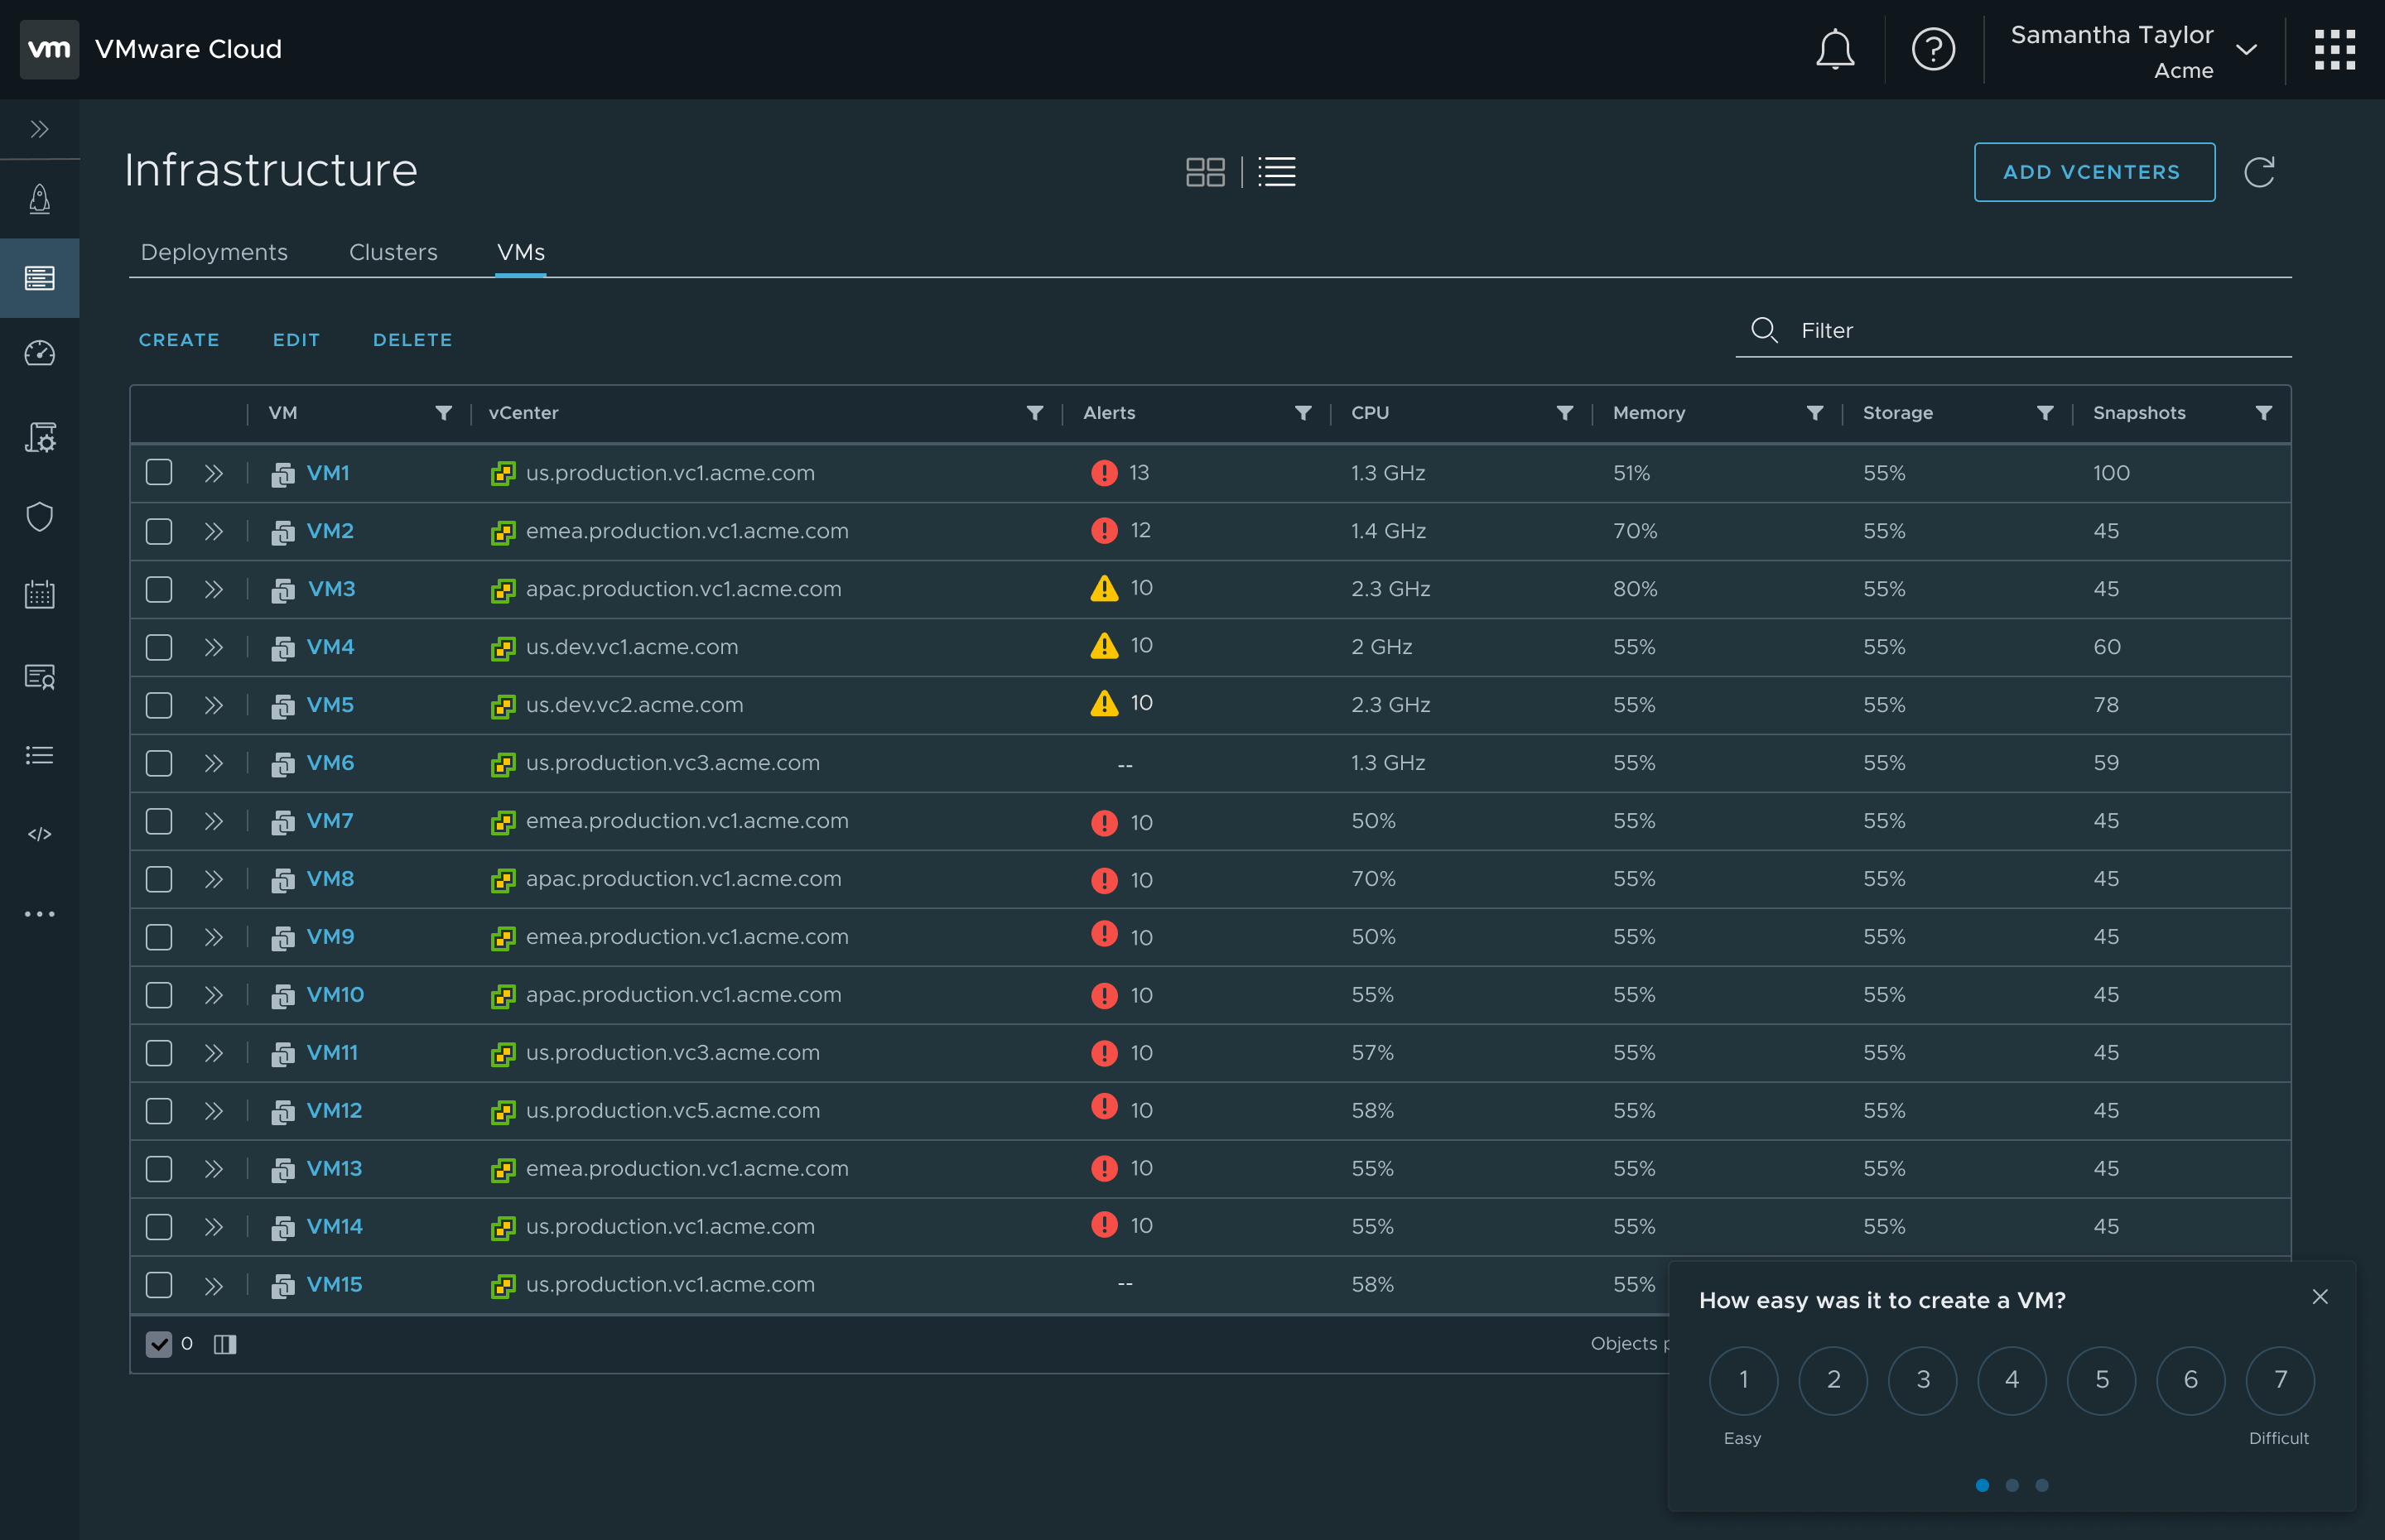Filter the Storage column
Image resolution: width=2385 pixels, height=1540 pixels.
[x=2045, y=413]
